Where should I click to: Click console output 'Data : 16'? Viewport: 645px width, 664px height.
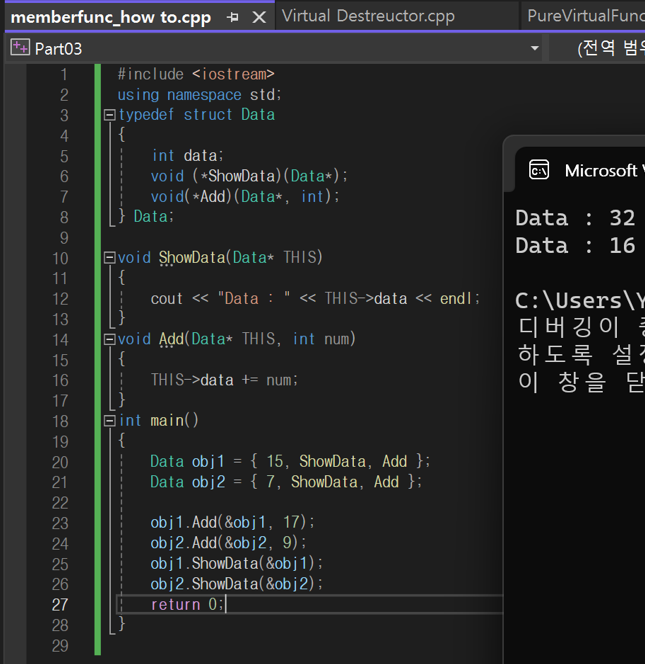pos(575,246)
